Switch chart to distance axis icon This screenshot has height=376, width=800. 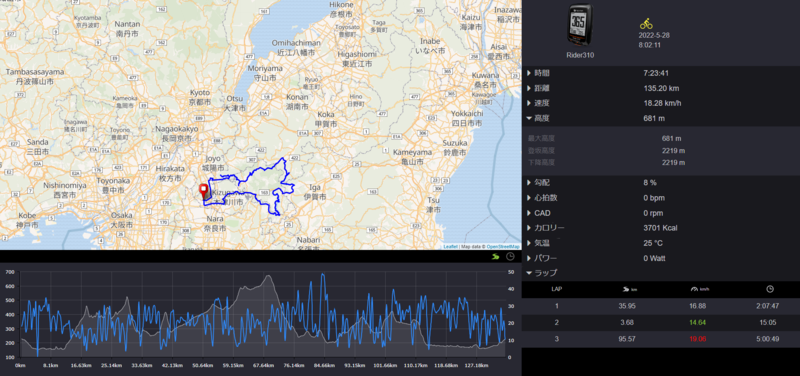coord(495,257)
